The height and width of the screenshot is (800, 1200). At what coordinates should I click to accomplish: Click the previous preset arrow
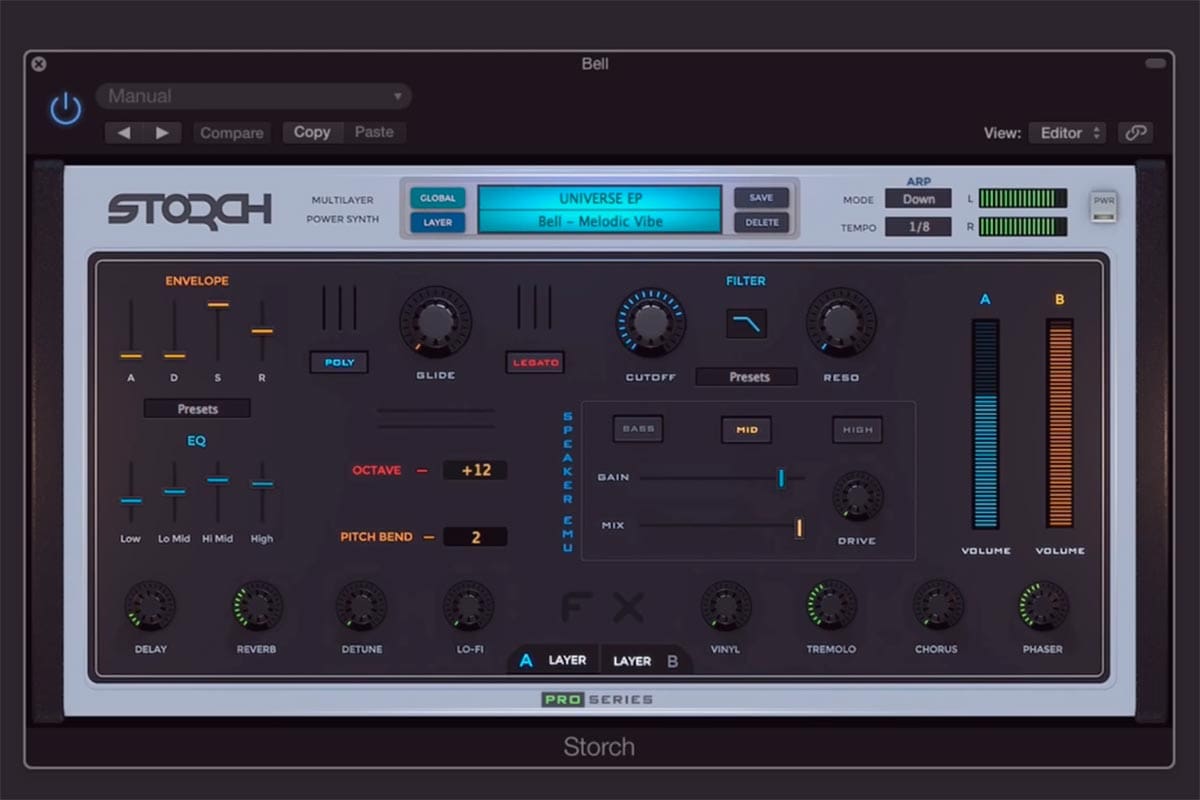point(124,132)
